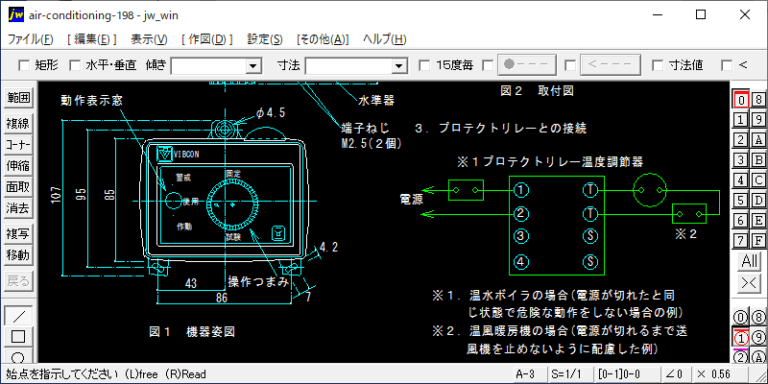This screenshot has width=768, height=384.
Task: Toggle the checkbox before the ●--- button
Action: point(488,65)
